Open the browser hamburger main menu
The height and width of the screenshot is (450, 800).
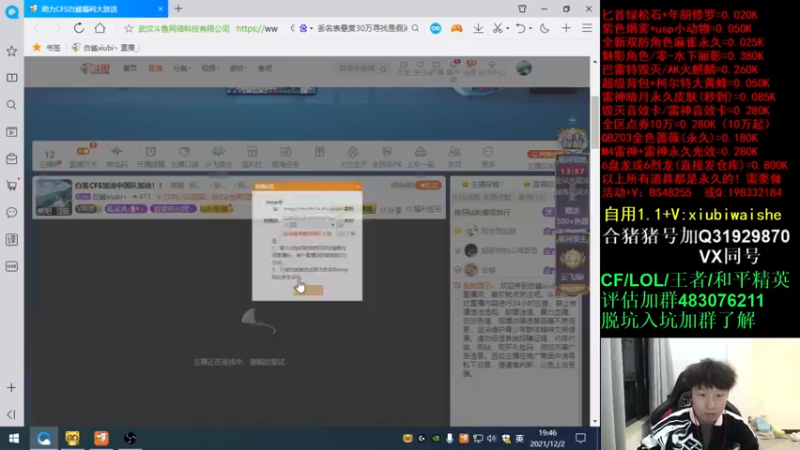[587, 29]
